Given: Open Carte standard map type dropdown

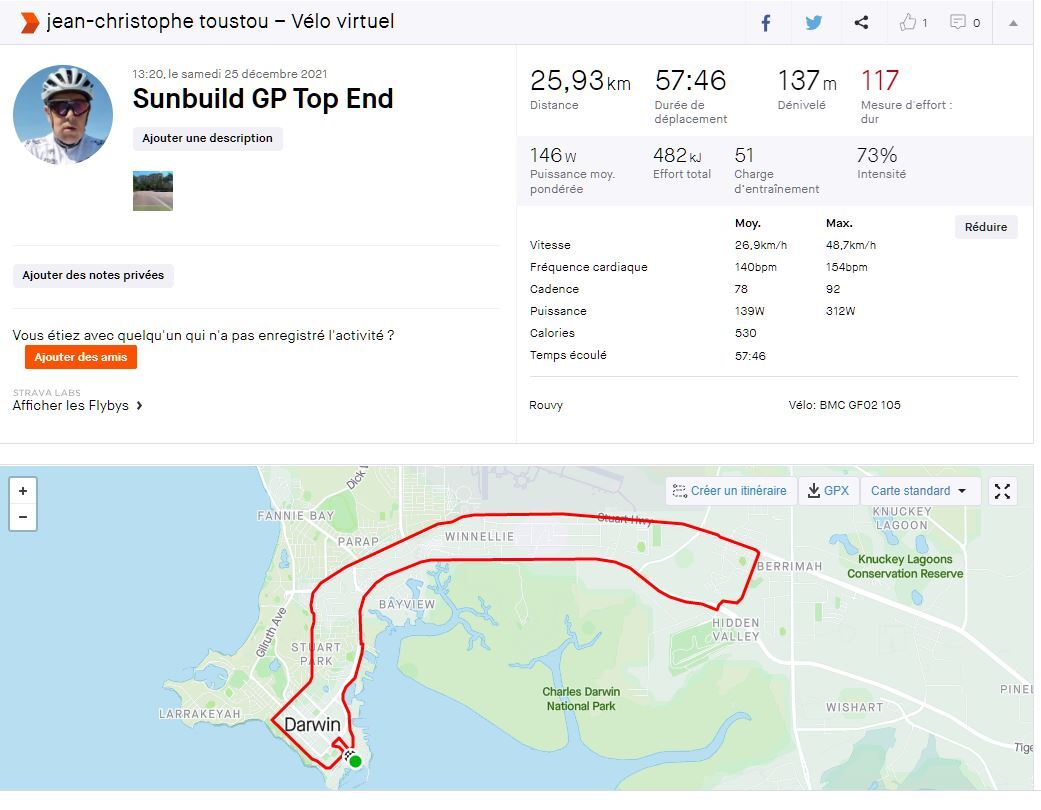Looking at the screenshot, I should 919,491.
